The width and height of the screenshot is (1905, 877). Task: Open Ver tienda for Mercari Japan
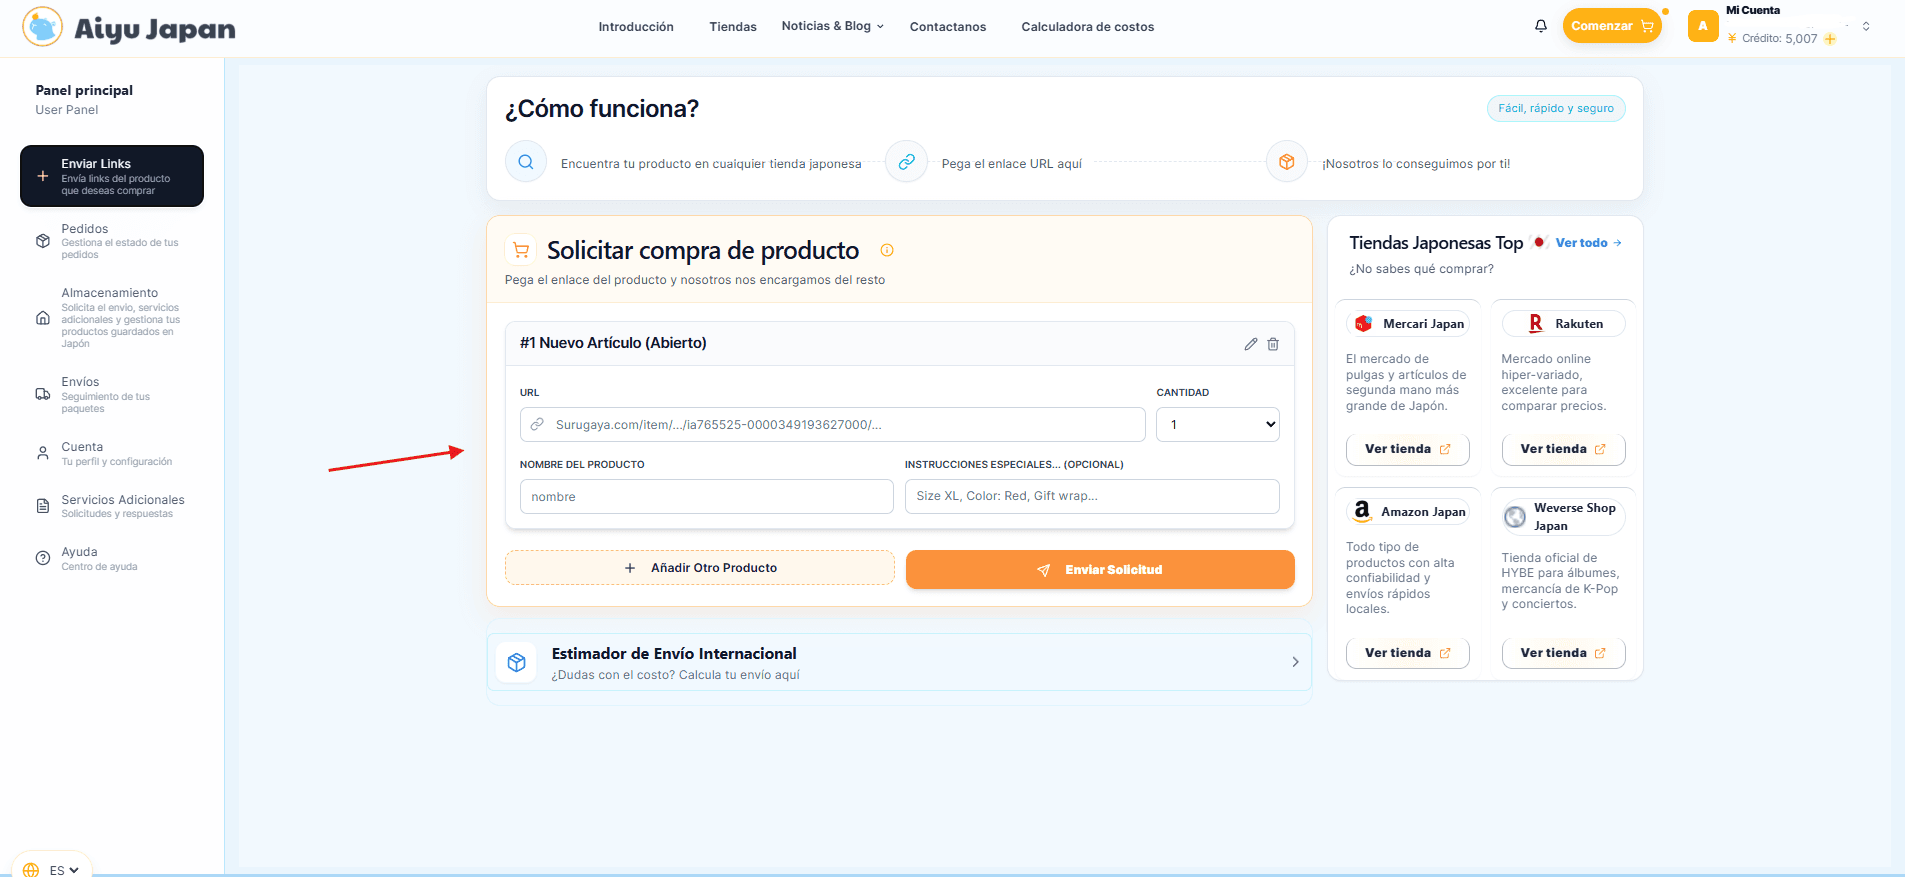tap(1407, 449)
